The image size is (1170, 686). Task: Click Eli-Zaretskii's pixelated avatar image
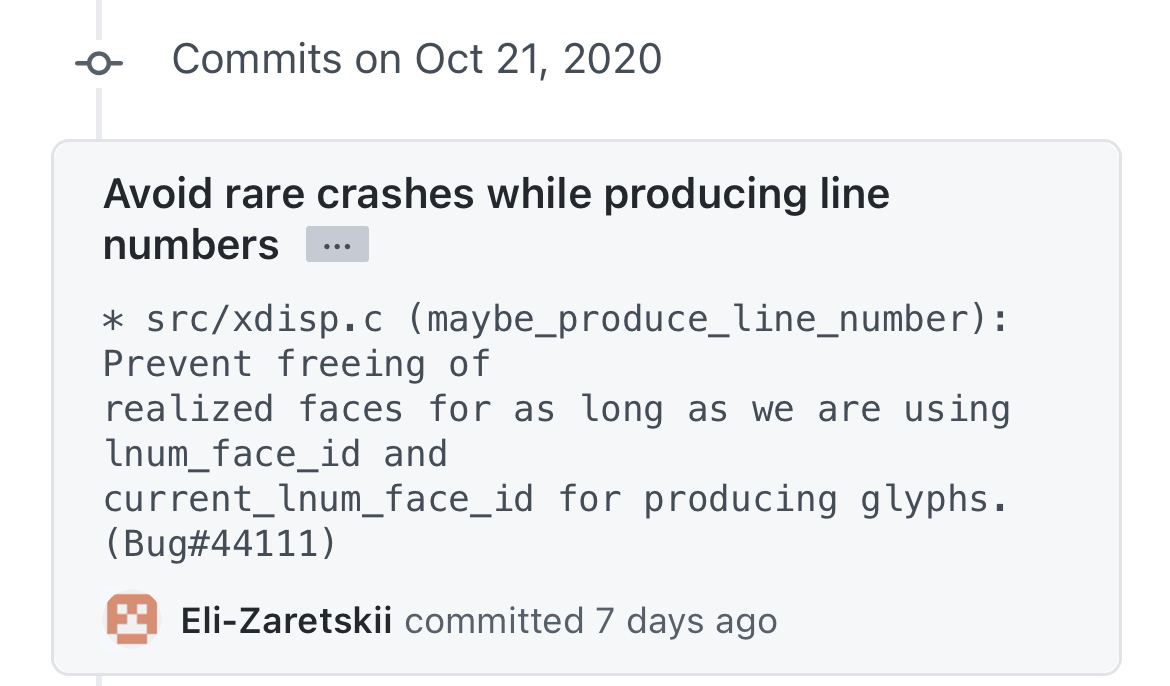[x=132, y=619]
